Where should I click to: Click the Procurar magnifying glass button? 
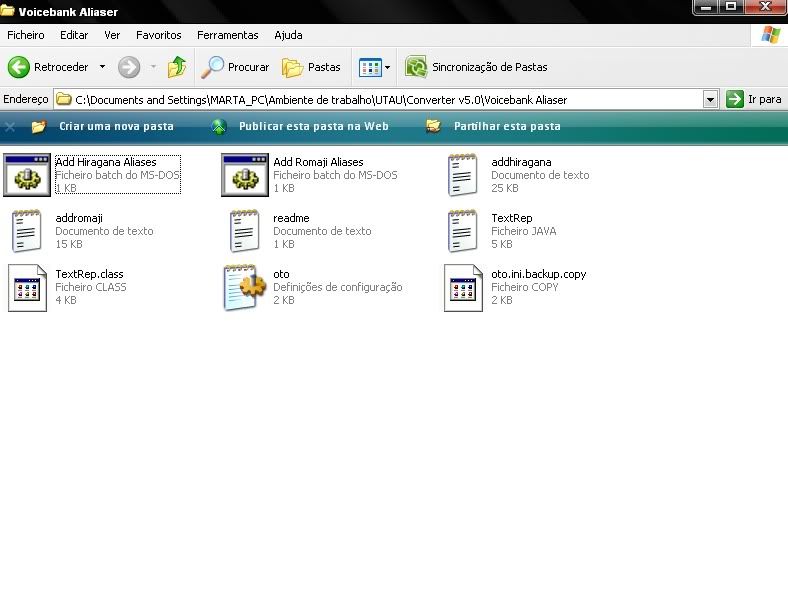pyautogui.click(x=235, y=67)
